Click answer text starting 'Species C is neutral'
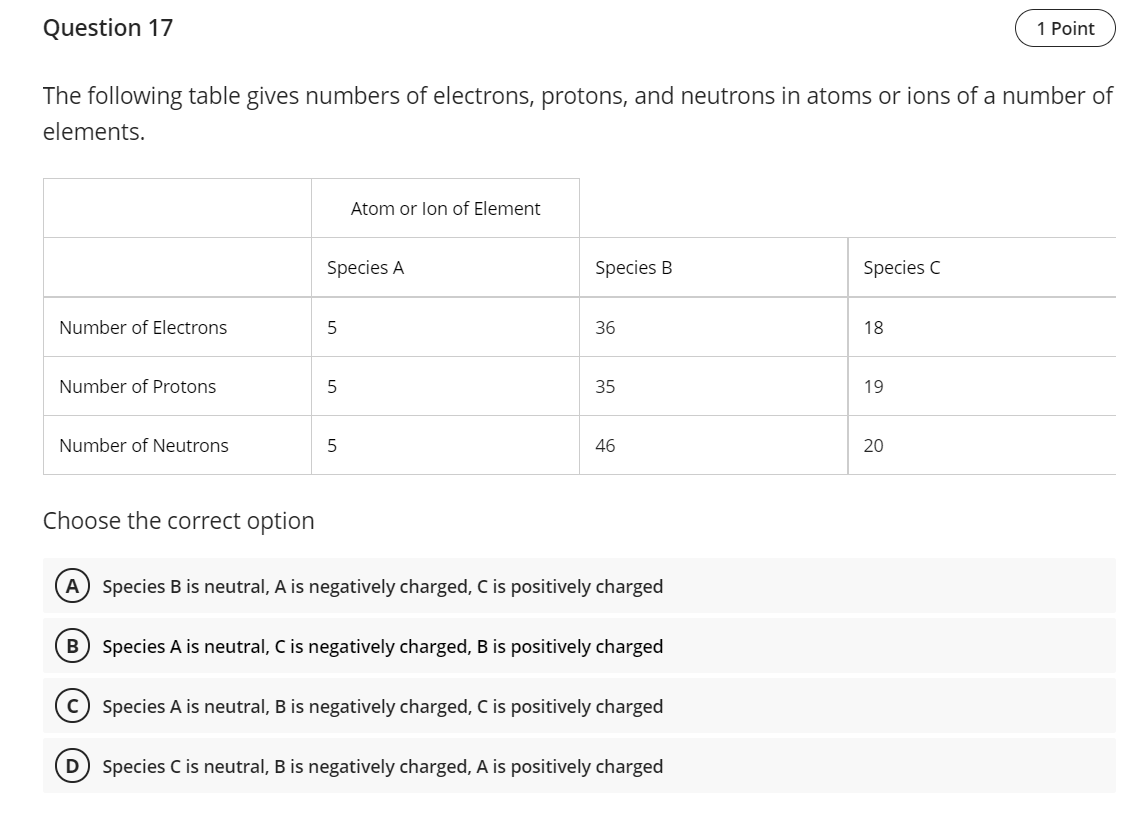Screen dimensions: 1141x814 (382, 766)
